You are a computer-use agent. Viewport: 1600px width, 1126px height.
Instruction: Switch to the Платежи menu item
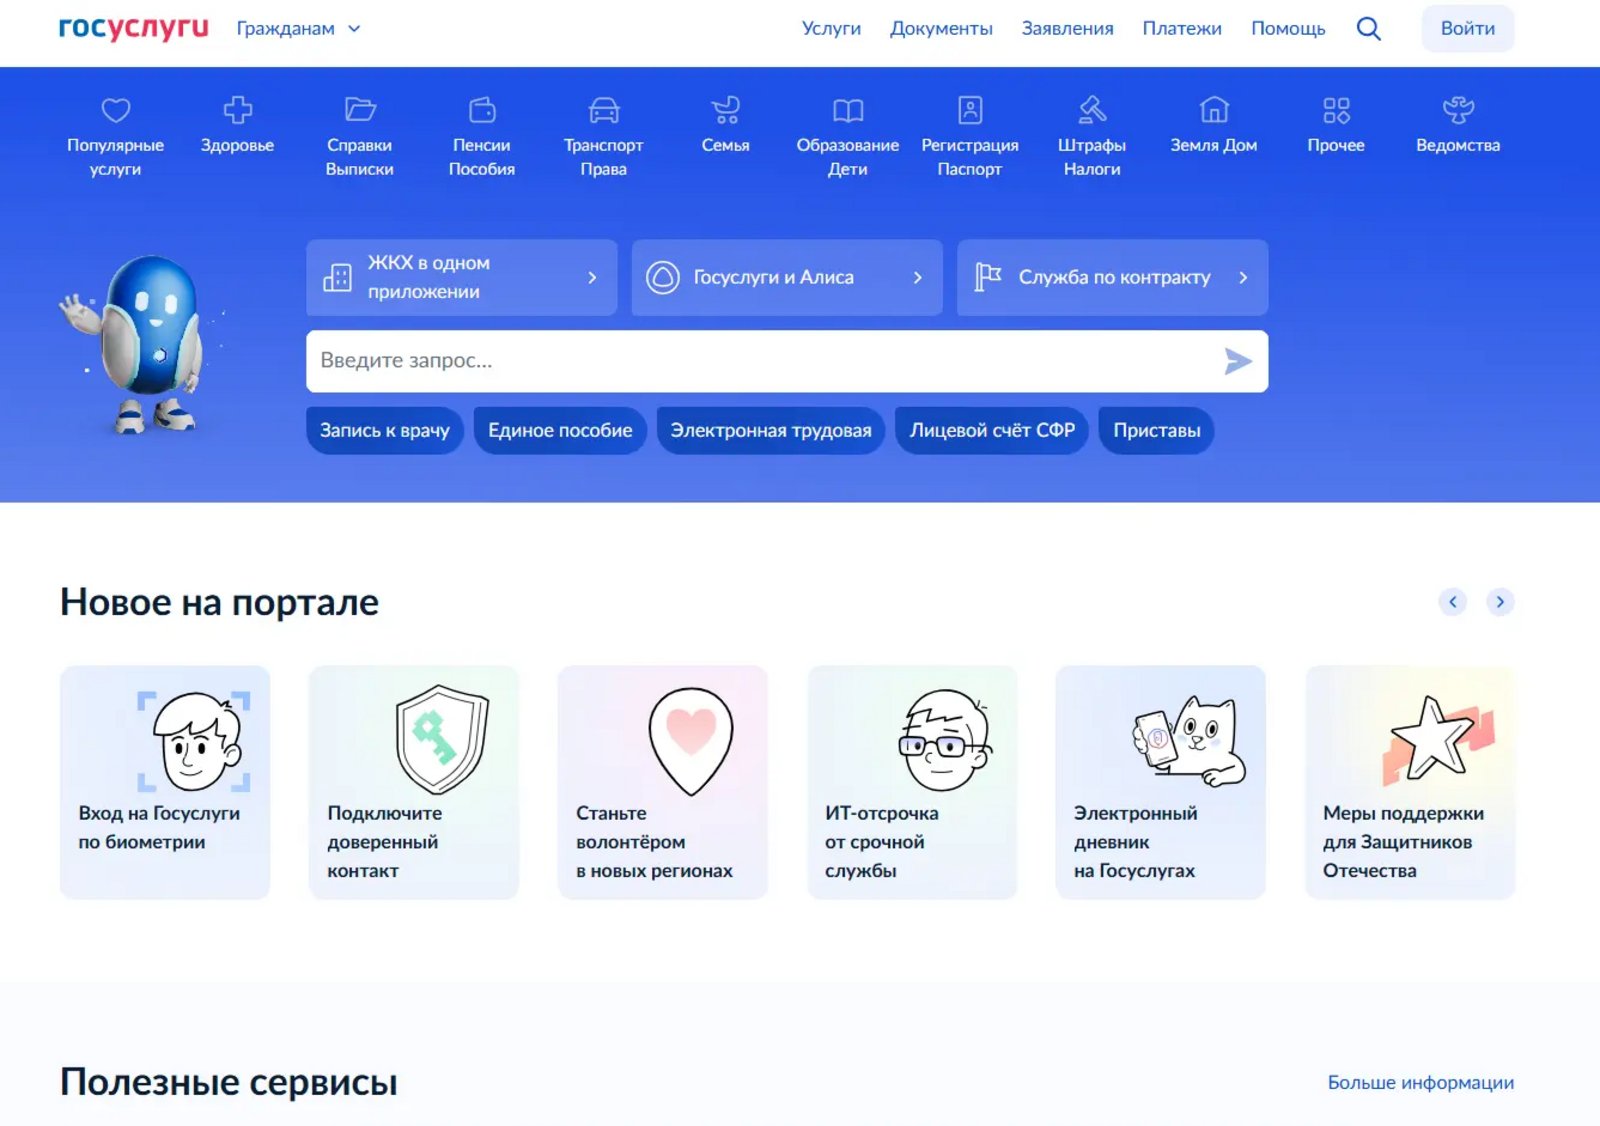click(1182, 28)
